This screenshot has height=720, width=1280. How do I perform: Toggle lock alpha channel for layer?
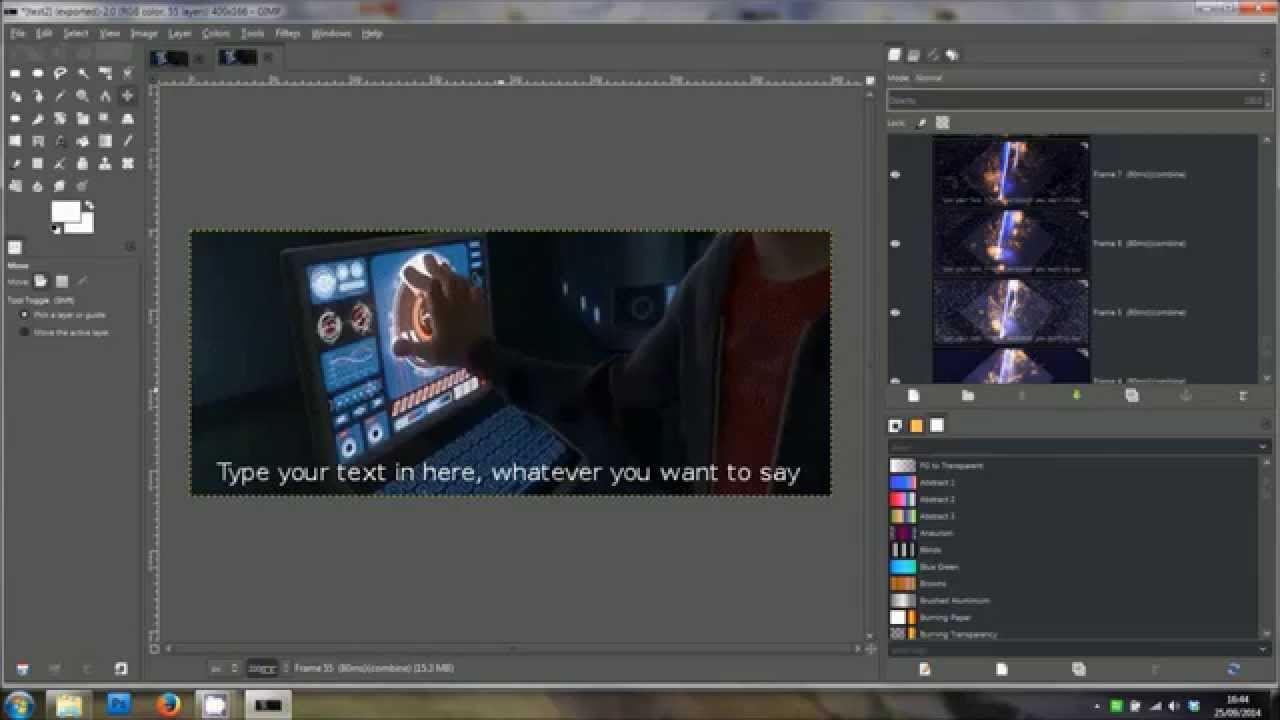coord(942,123)
